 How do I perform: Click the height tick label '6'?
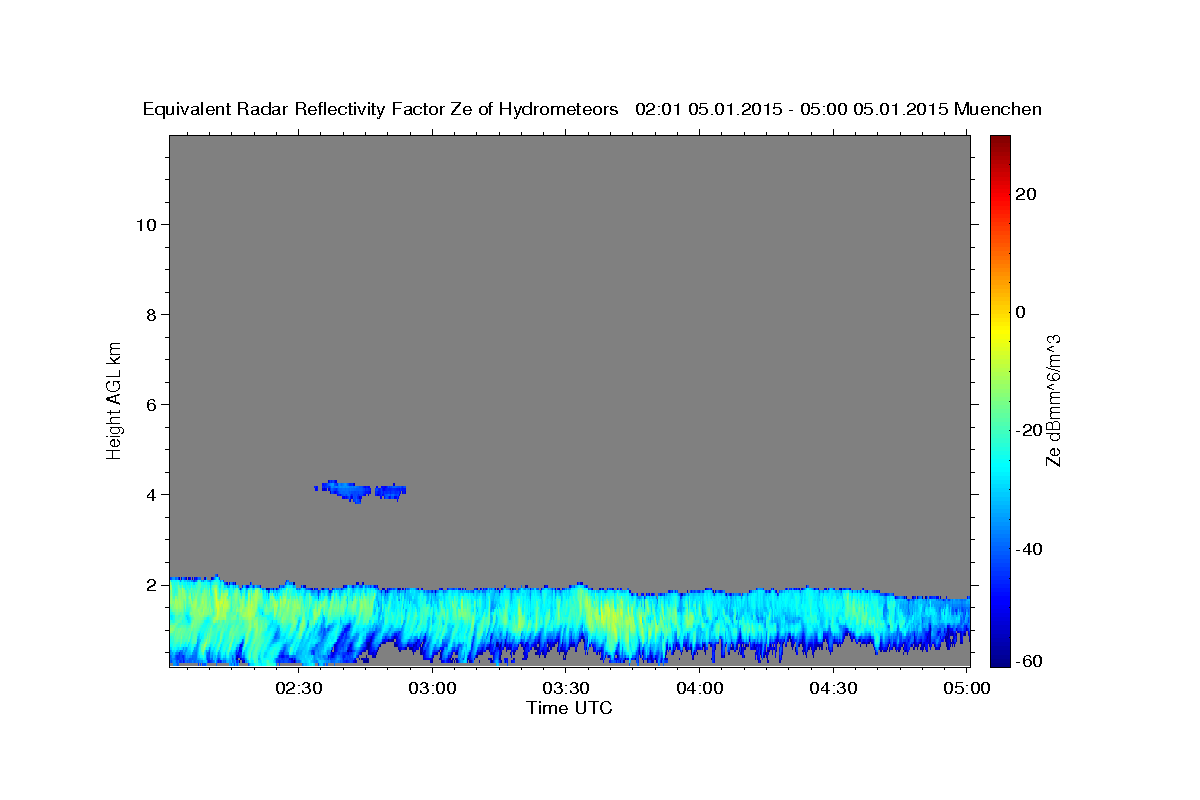[x=151, y=404]
